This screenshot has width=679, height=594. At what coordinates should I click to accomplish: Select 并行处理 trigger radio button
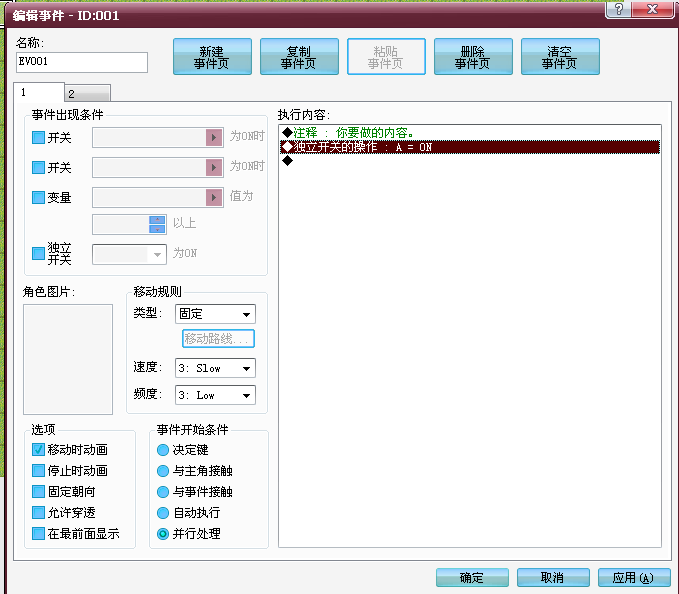click(163, 533)
